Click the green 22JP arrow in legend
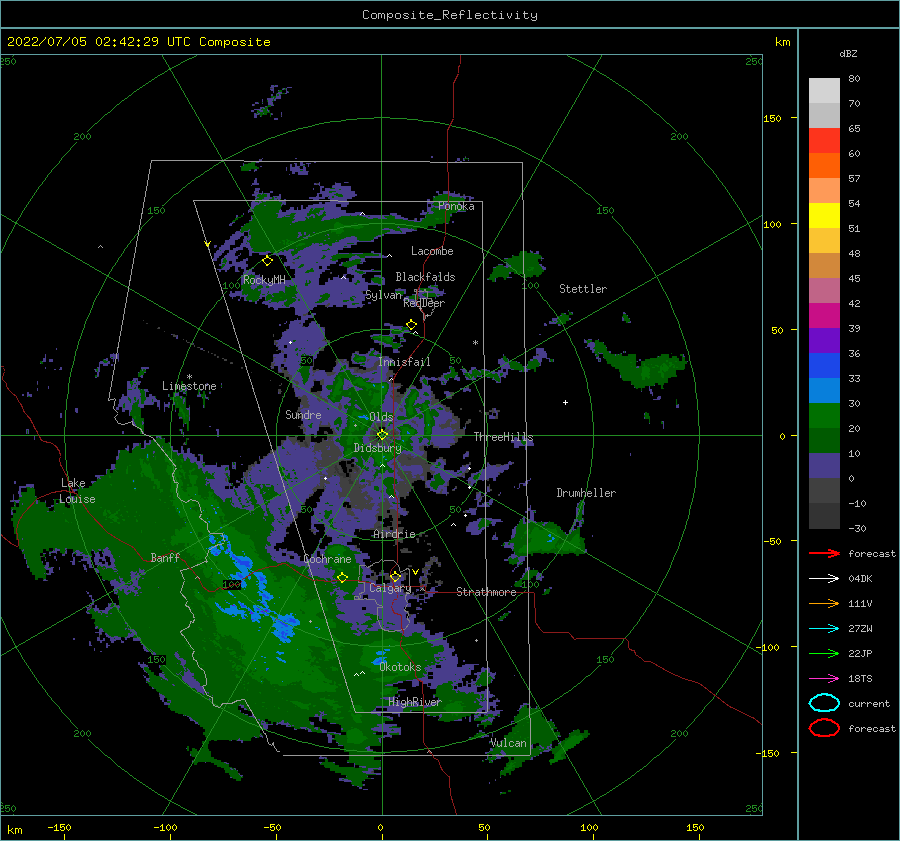The image size is (900, 841). (x=824, y=653)
